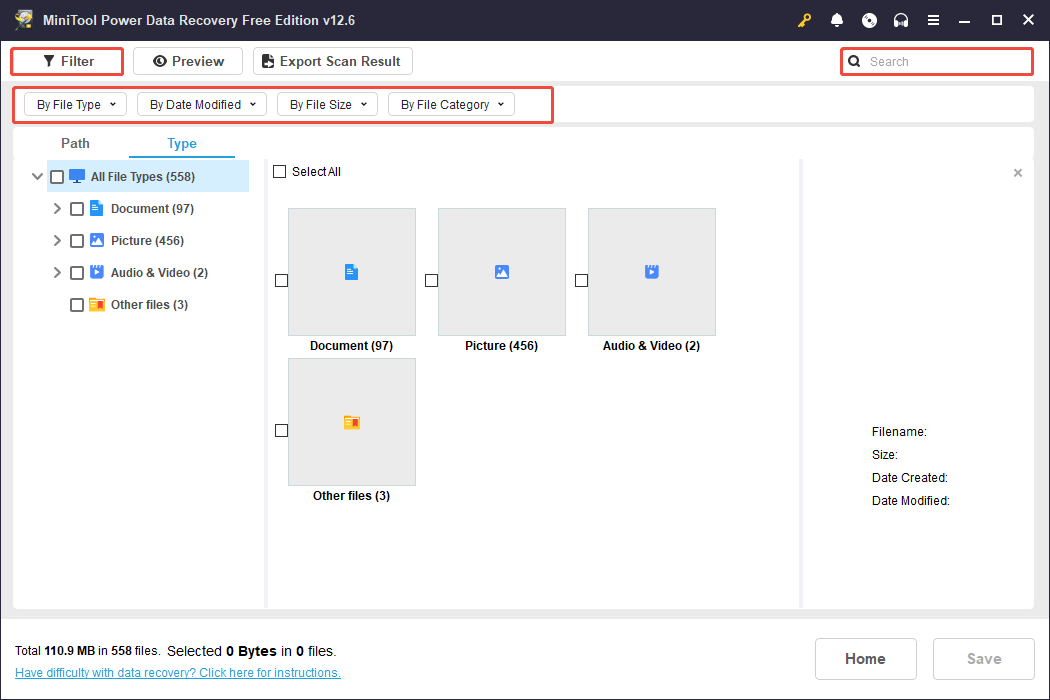Switch to the Path tab
1050x700 pixels.
click(75, 143)
